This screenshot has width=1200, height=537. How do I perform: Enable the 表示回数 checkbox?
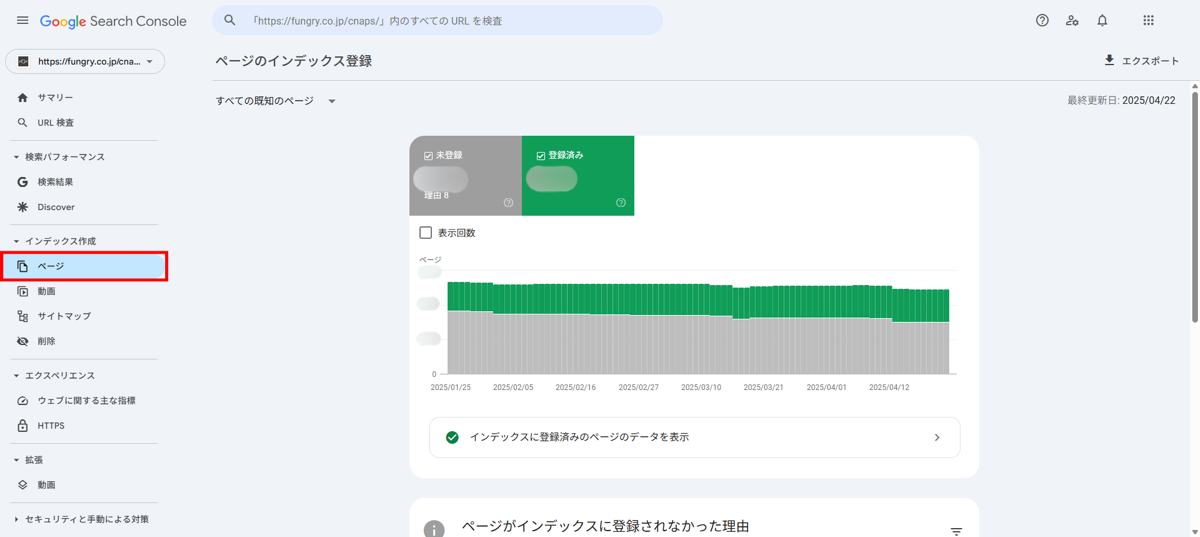pos(426,233)
